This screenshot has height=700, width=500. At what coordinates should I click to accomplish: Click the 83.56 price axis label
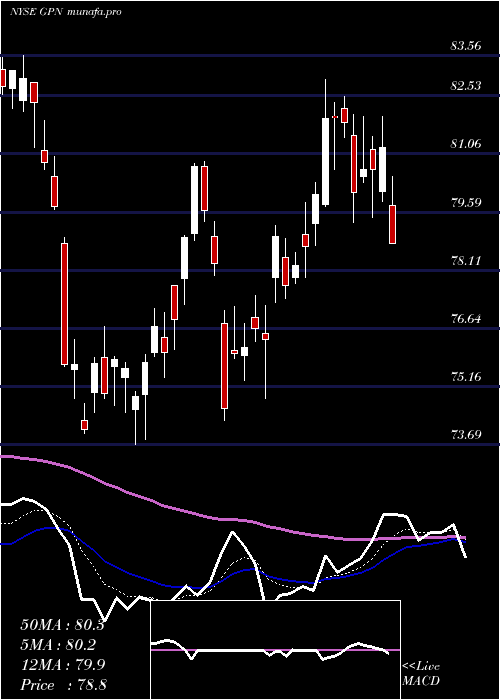click(466, 46)
